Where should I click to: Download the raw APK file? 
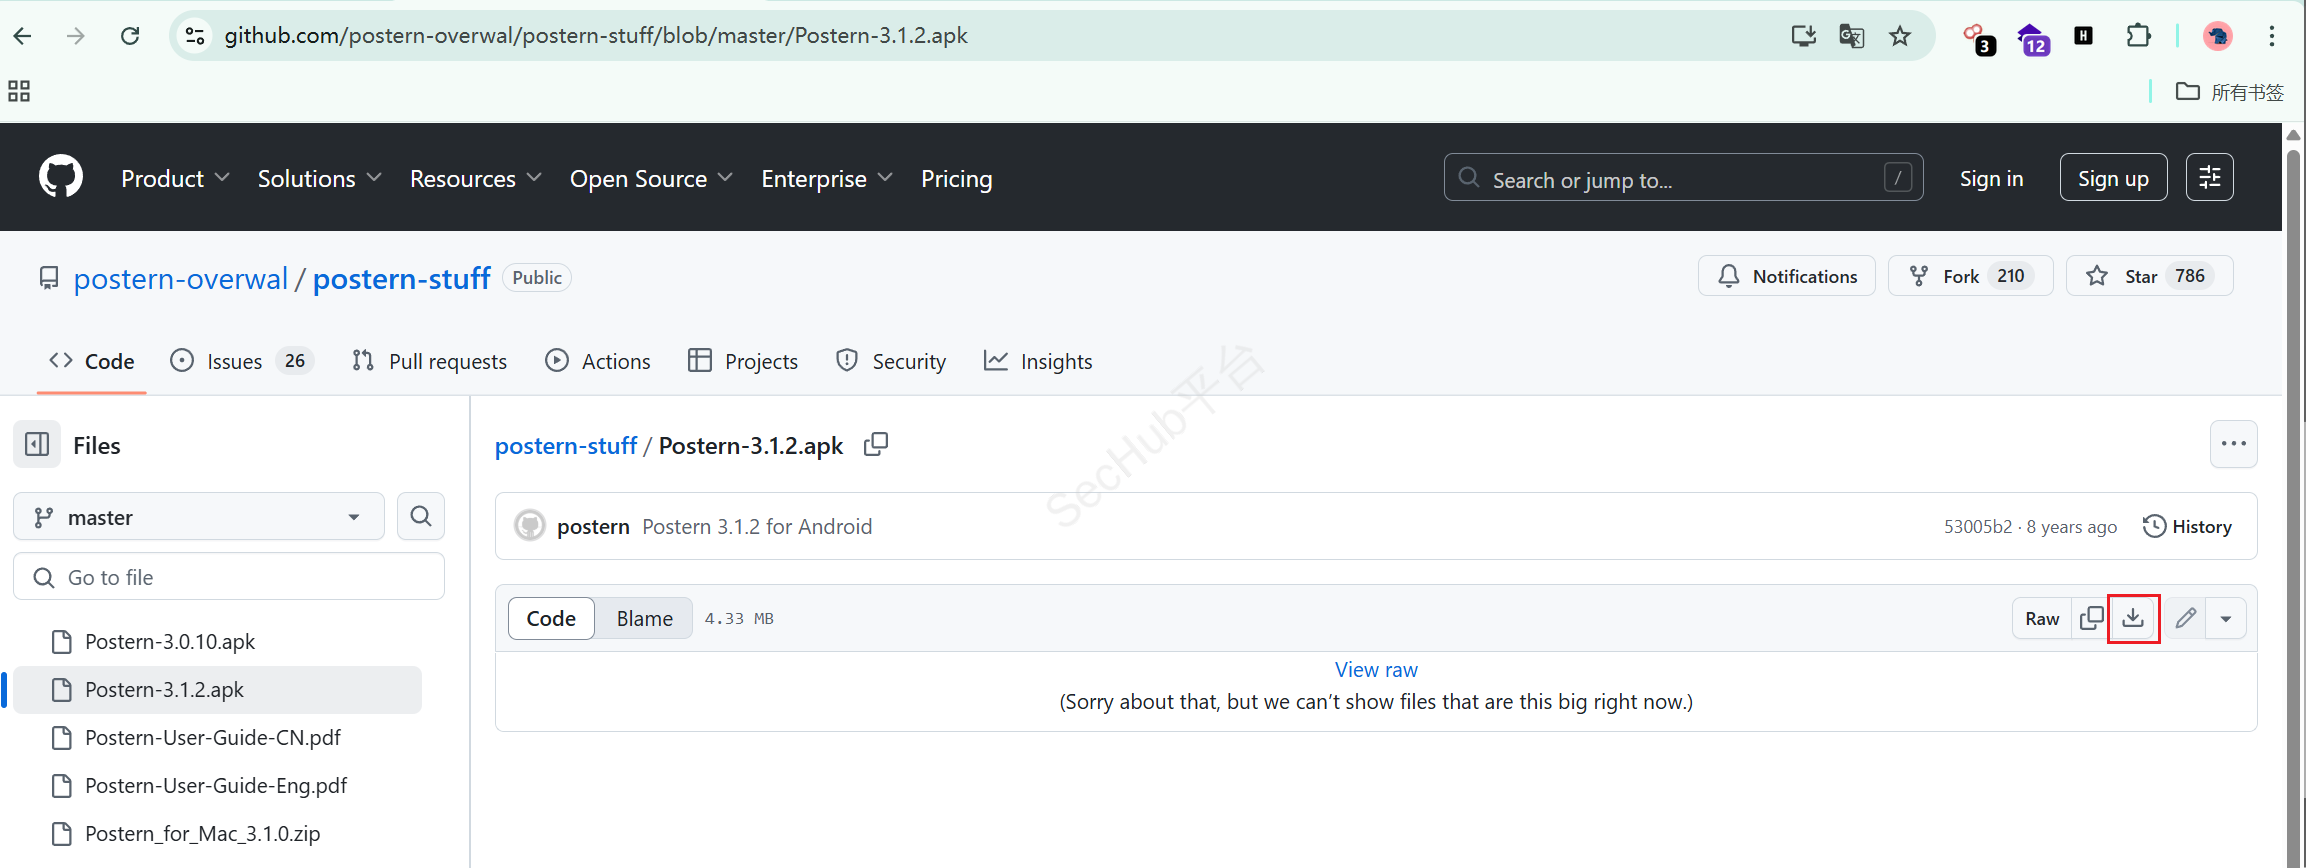pos(2133,618)
